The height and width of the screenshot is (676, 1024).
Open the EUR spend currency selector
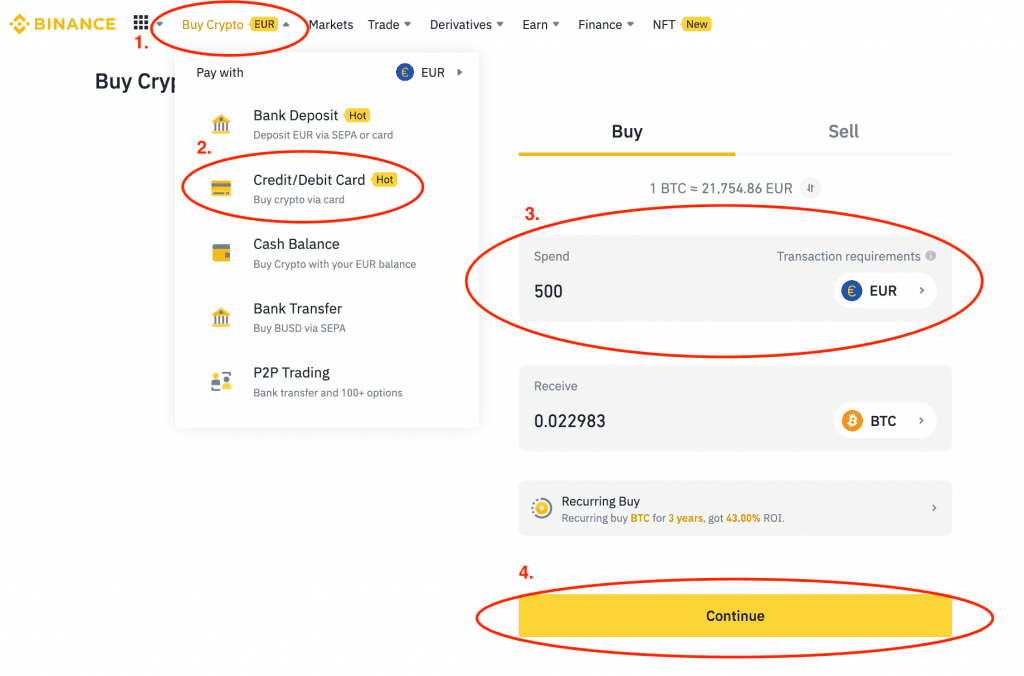coord(884,291)
